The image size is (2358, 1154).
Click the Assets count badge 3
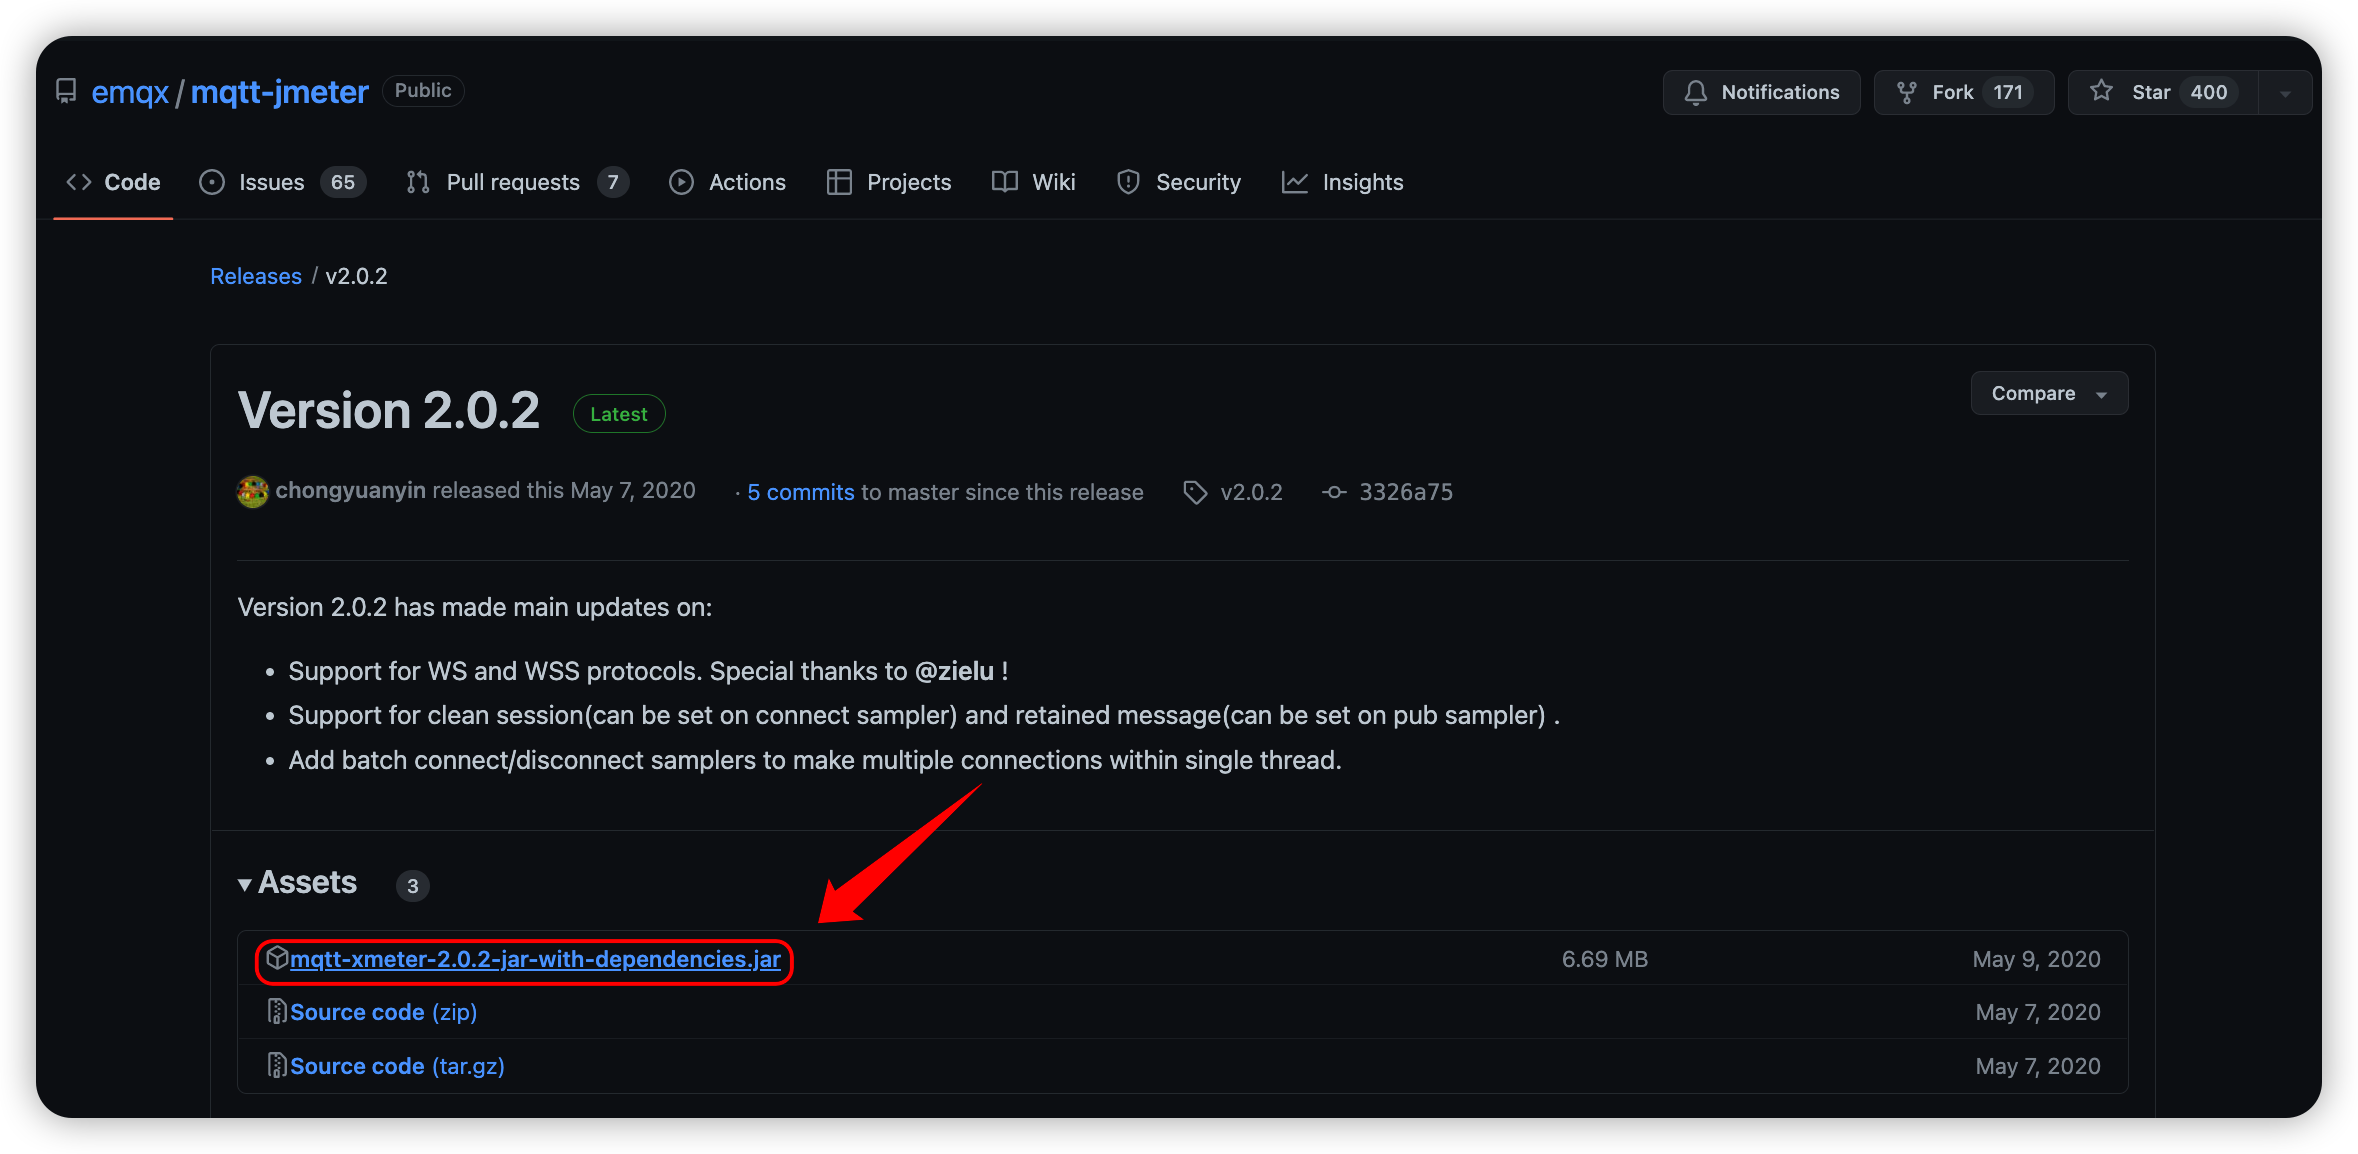point(413,886)
